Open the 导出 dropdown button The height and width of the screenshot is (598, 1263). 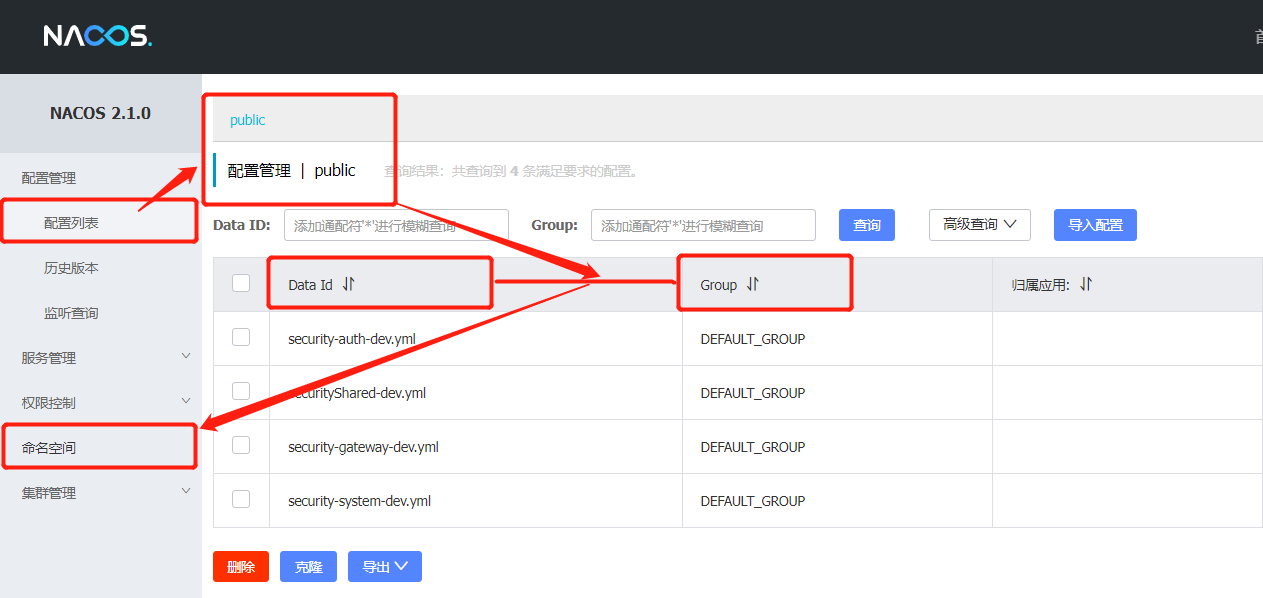coord(384,567)
